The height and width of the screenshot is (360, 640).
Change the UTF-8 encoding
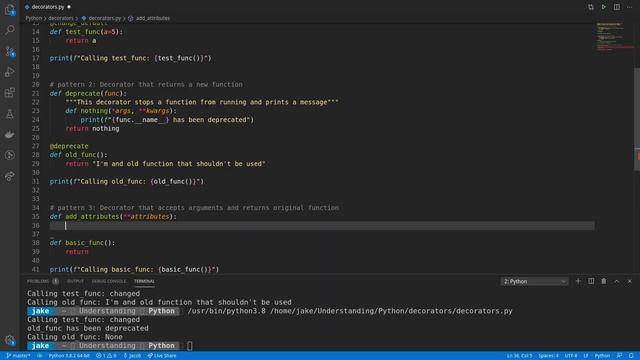coord(571,356)
